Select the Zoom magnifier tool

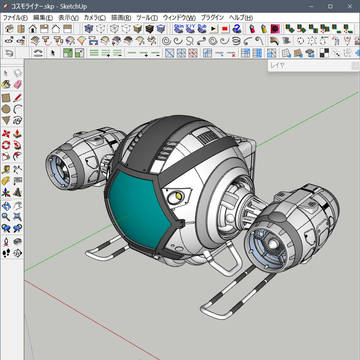(x=6, y=217)
